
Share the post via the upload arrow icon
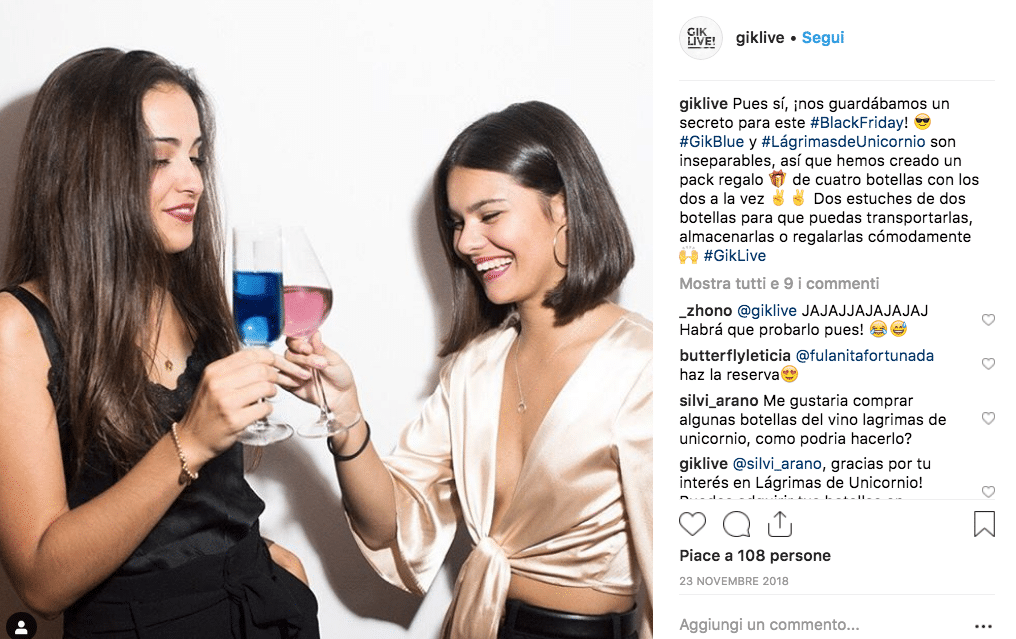(779, 524)
